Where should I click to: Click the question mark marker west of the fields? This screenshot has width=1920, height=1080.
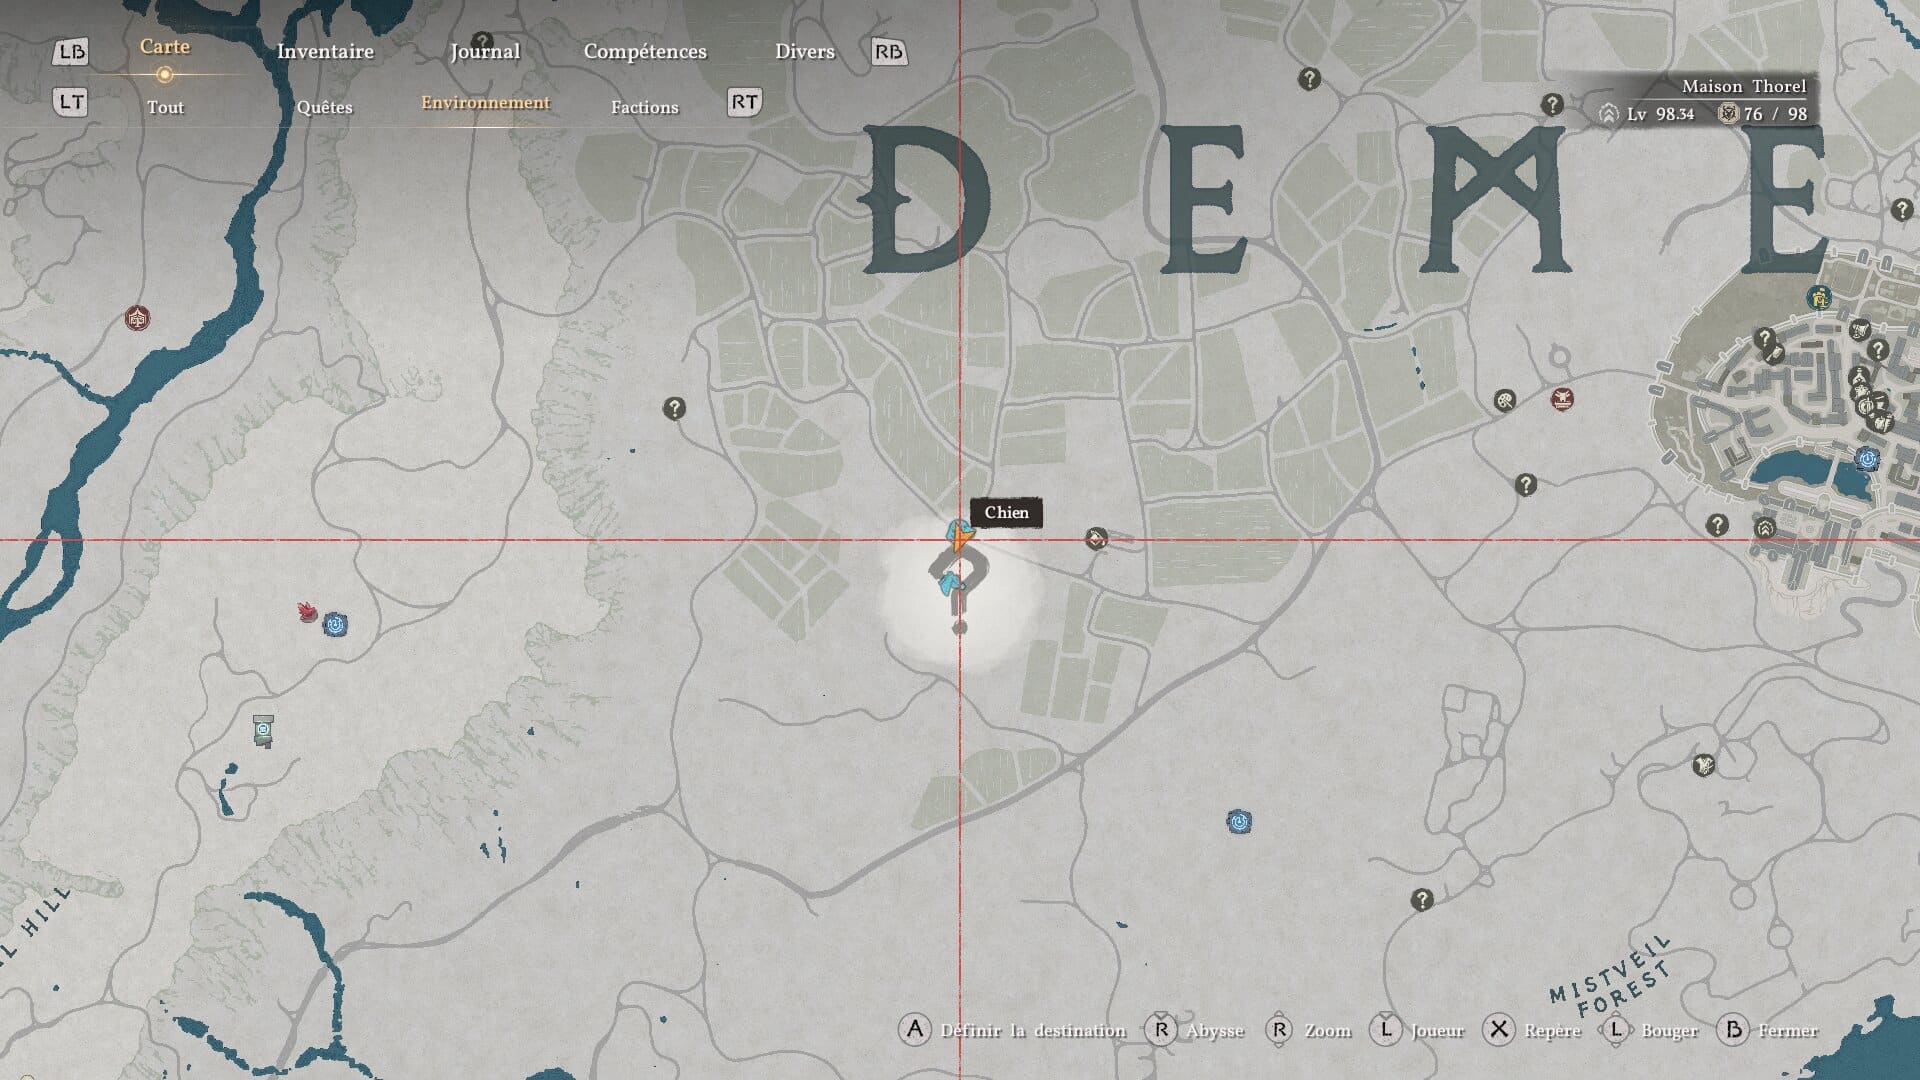pos(675,408)
